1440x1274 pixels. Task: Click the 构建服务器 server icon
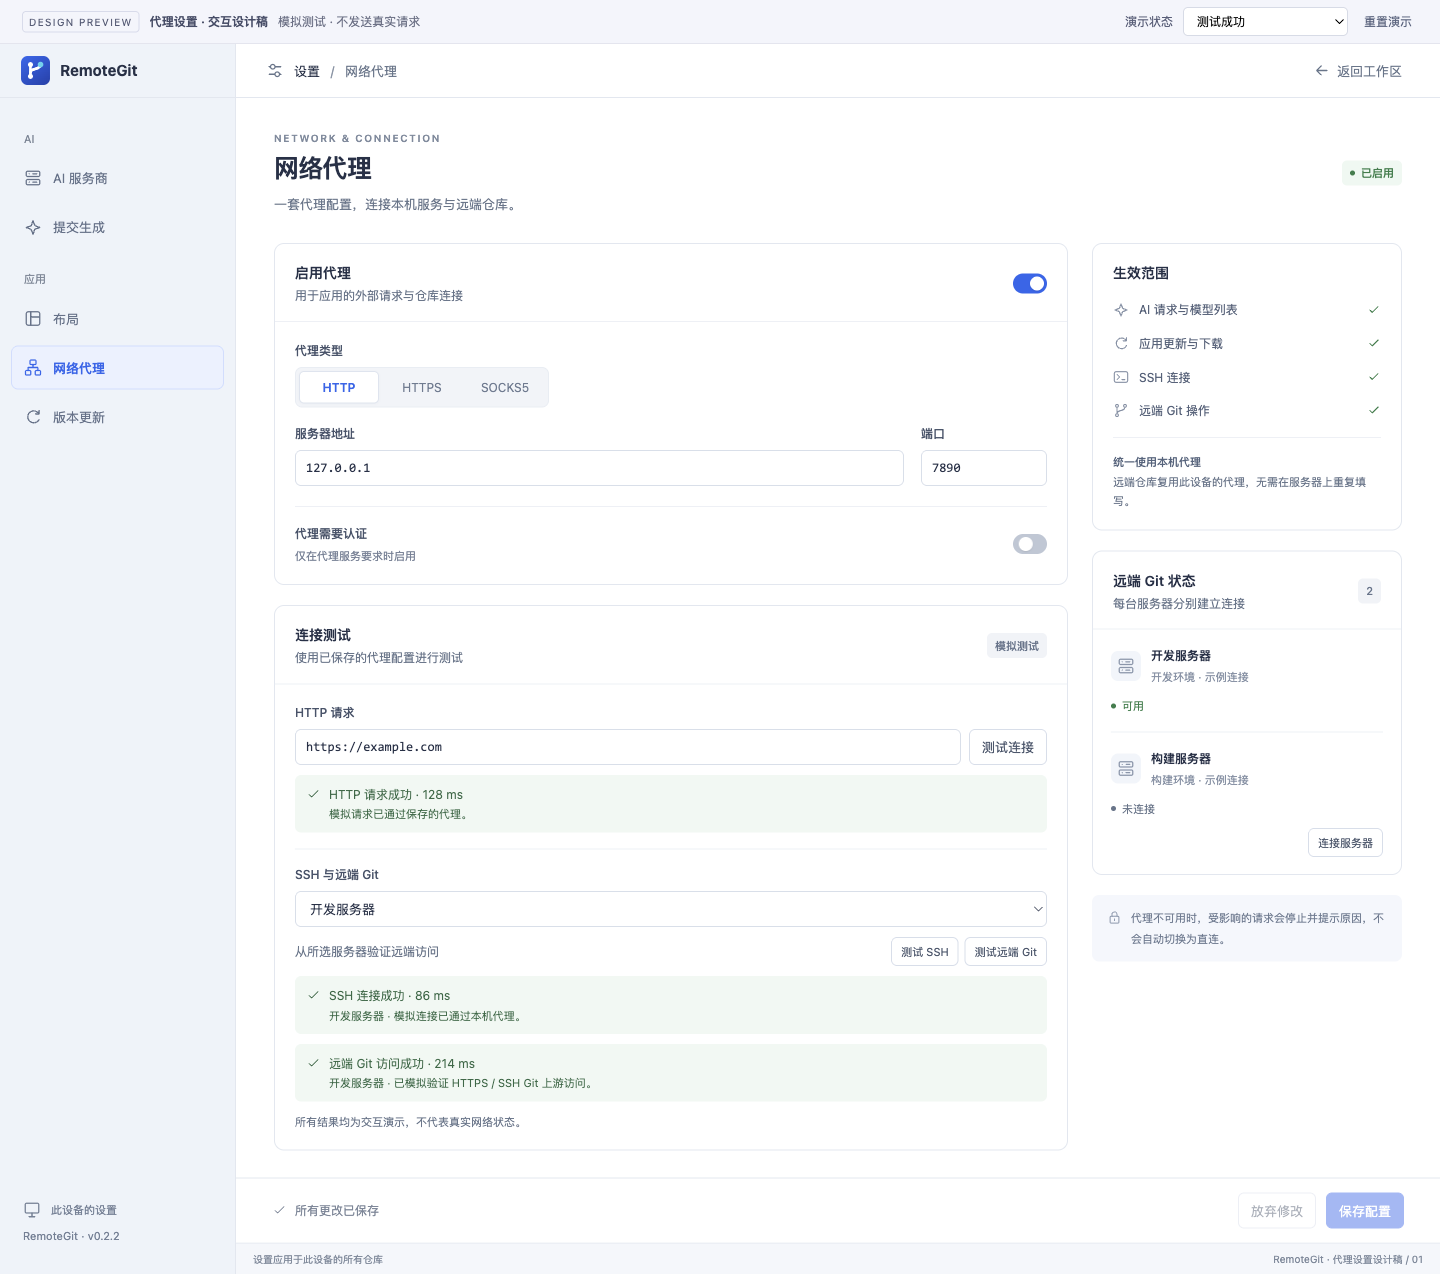click(1126, 769)
